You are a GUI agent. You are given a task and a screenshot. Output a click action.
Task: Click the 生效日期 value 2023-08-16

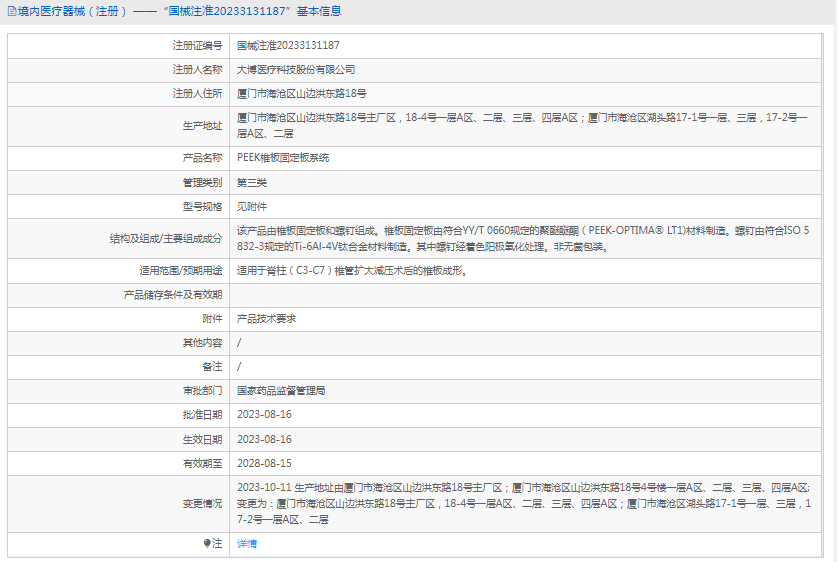coord(265,439)
